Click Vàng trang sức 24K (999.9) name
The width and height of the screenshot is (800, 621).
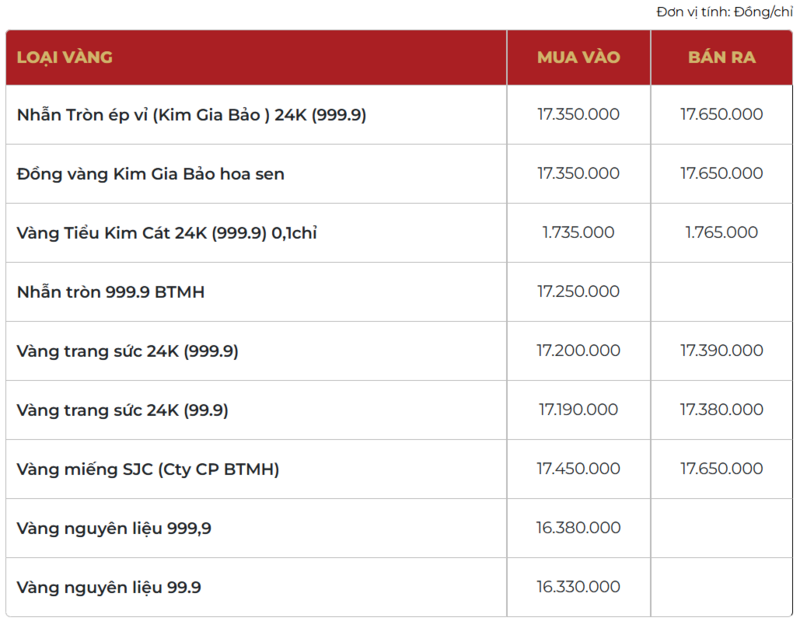(x=127, y=351)
